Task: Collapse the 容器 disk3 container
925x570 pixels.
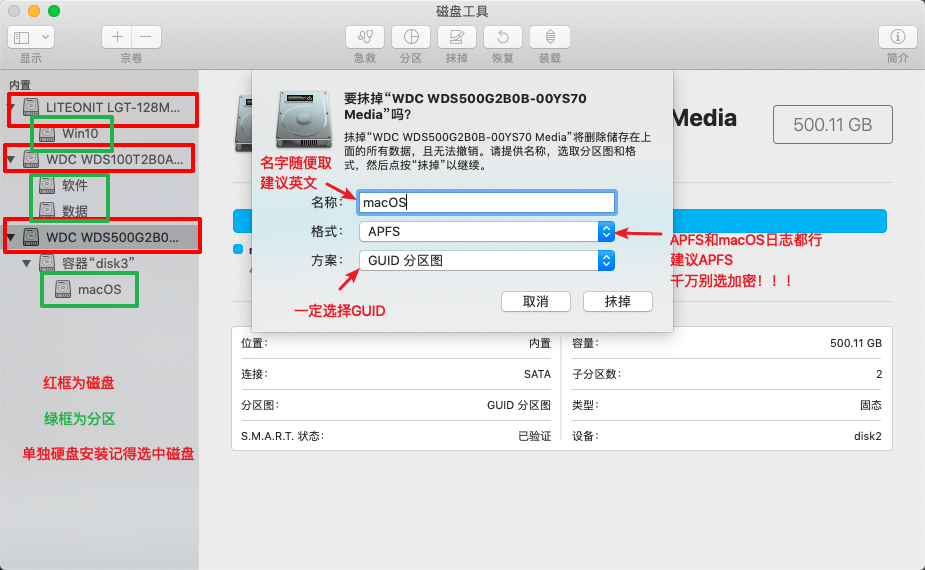Action: click(26, 263)
